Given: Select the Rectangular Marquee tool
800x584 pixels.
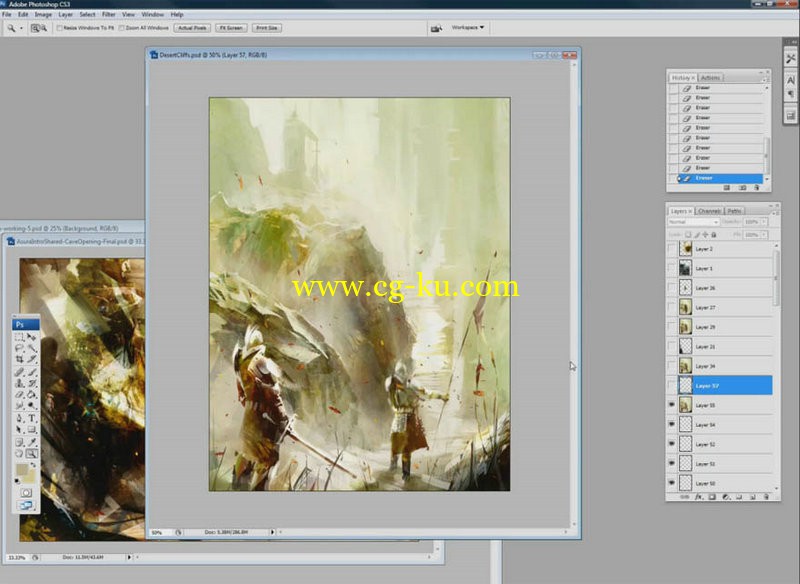Looking at the screenshot, I should [19, 338].
